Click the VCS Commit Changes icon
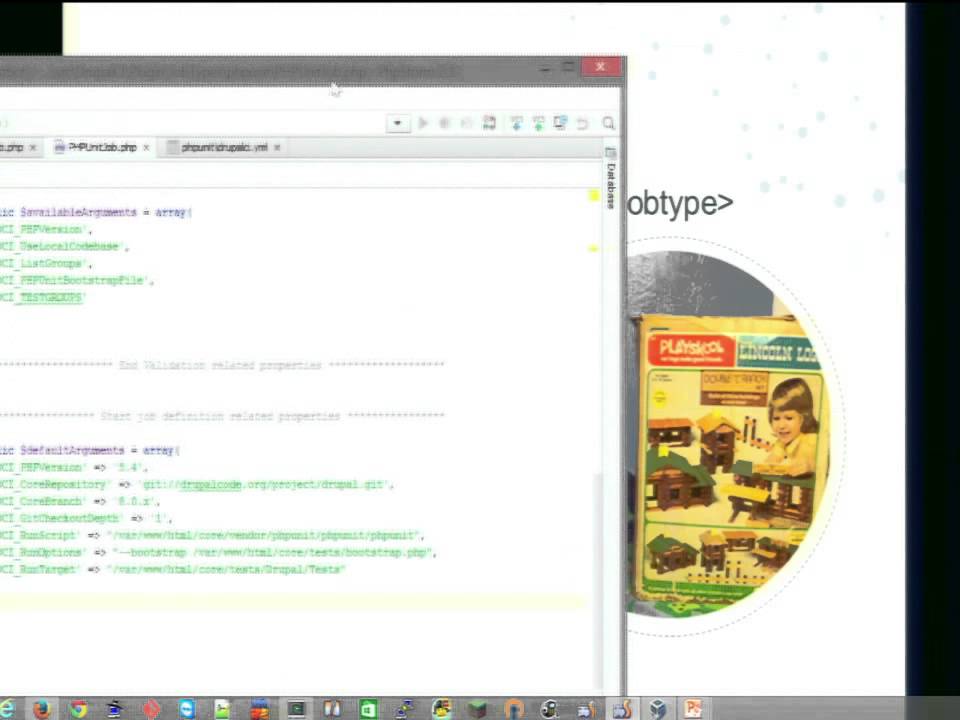Viewport: 960px width, 720px height. point(539,123)
